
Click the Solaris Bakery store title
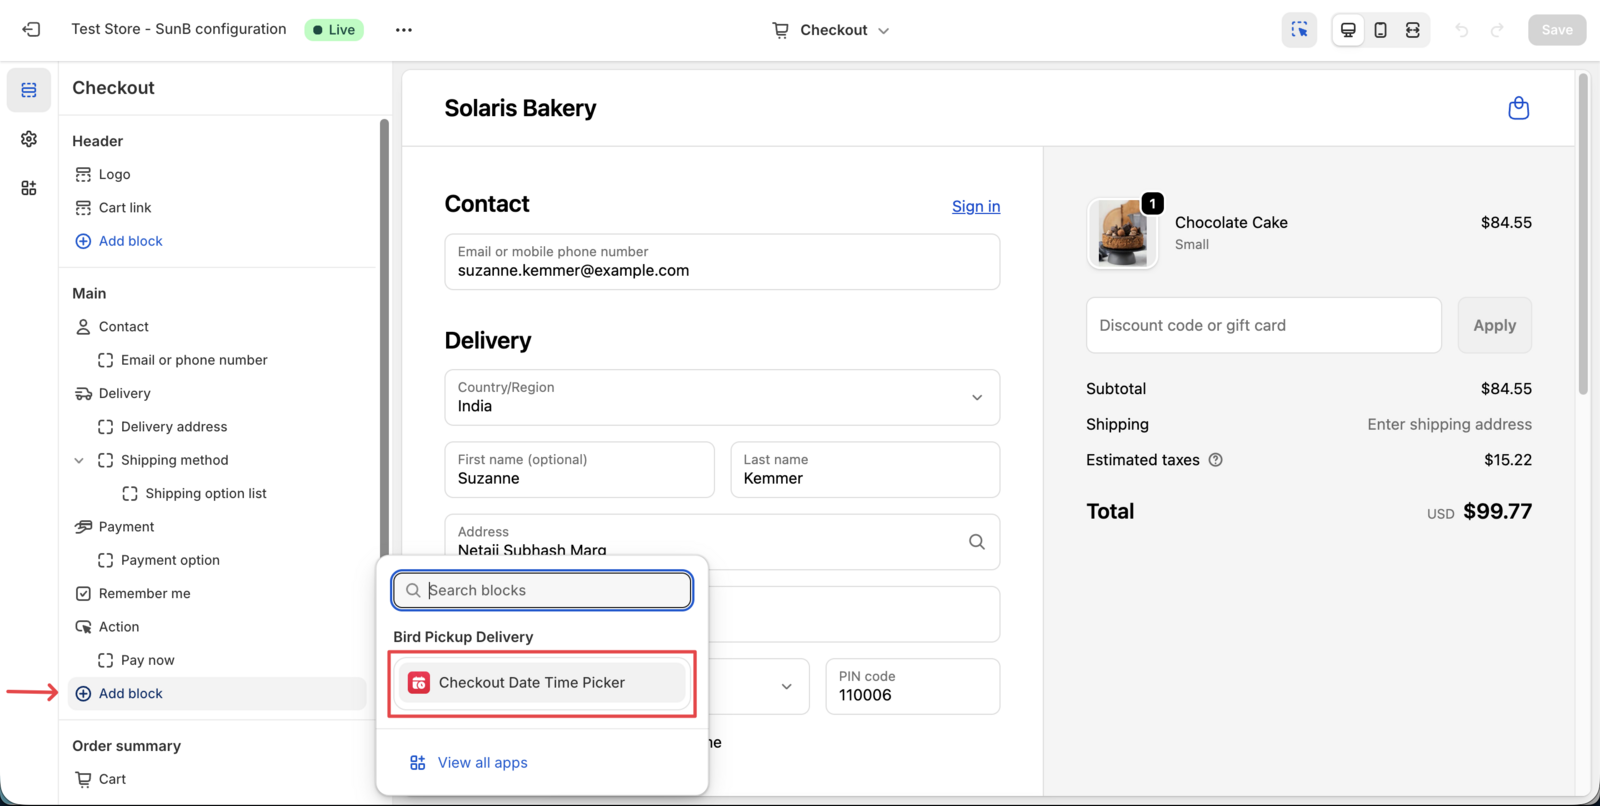click(520, 108)
